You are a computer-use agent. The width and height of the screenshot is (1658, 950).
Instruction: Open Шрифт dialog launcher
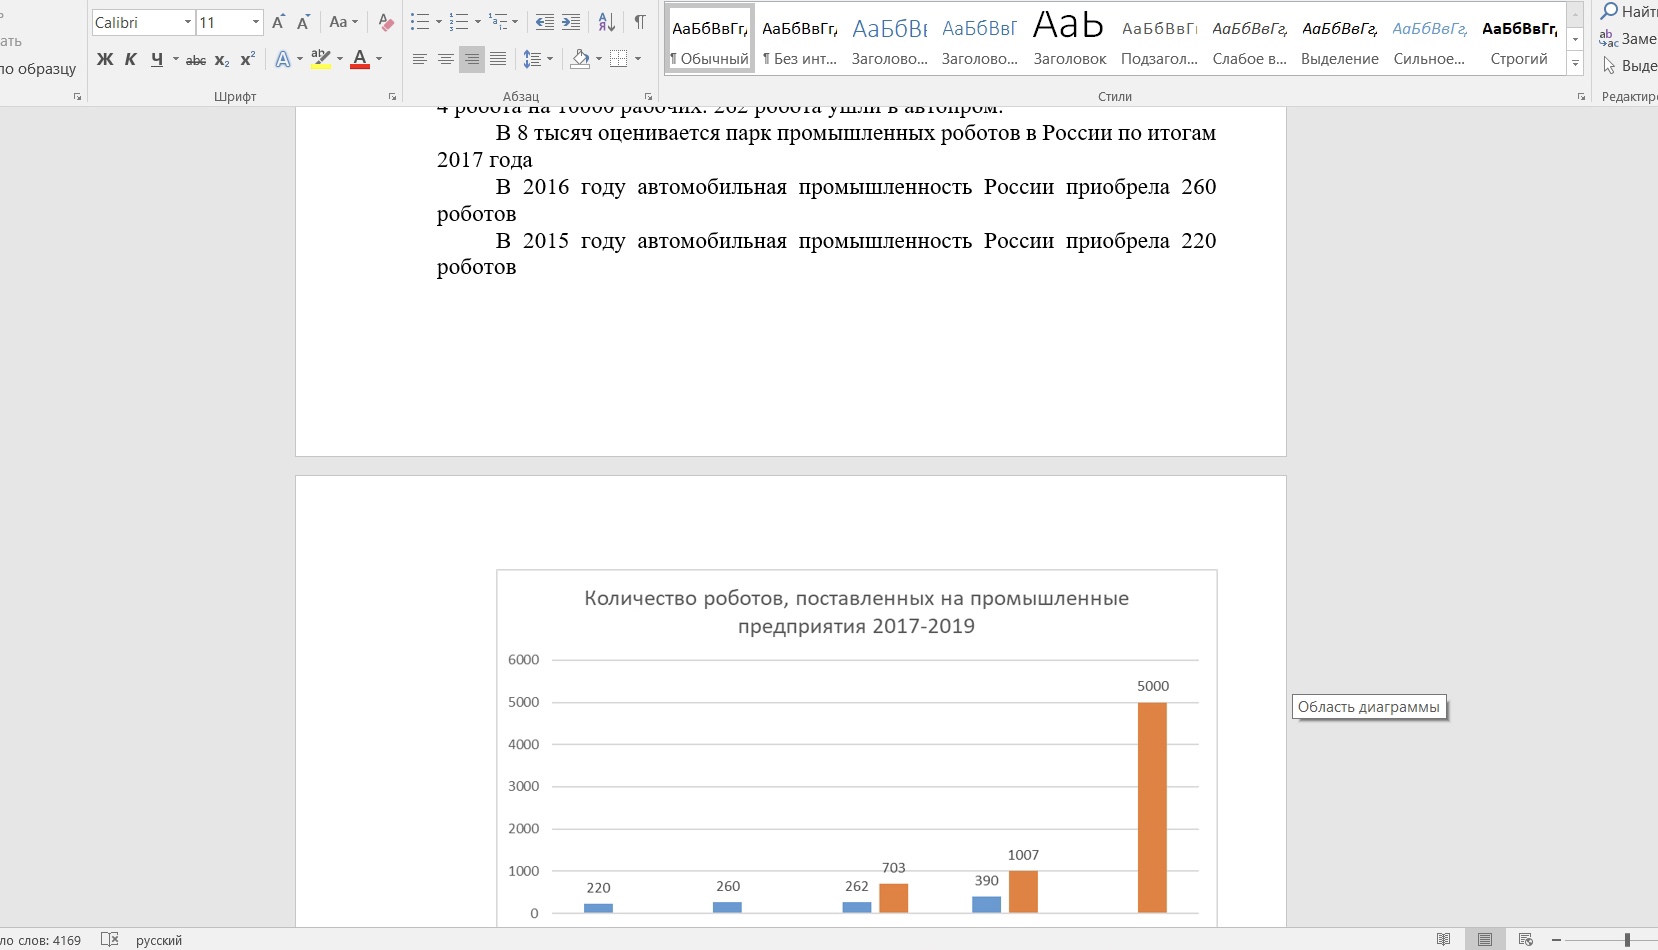[x=392, y=97]
